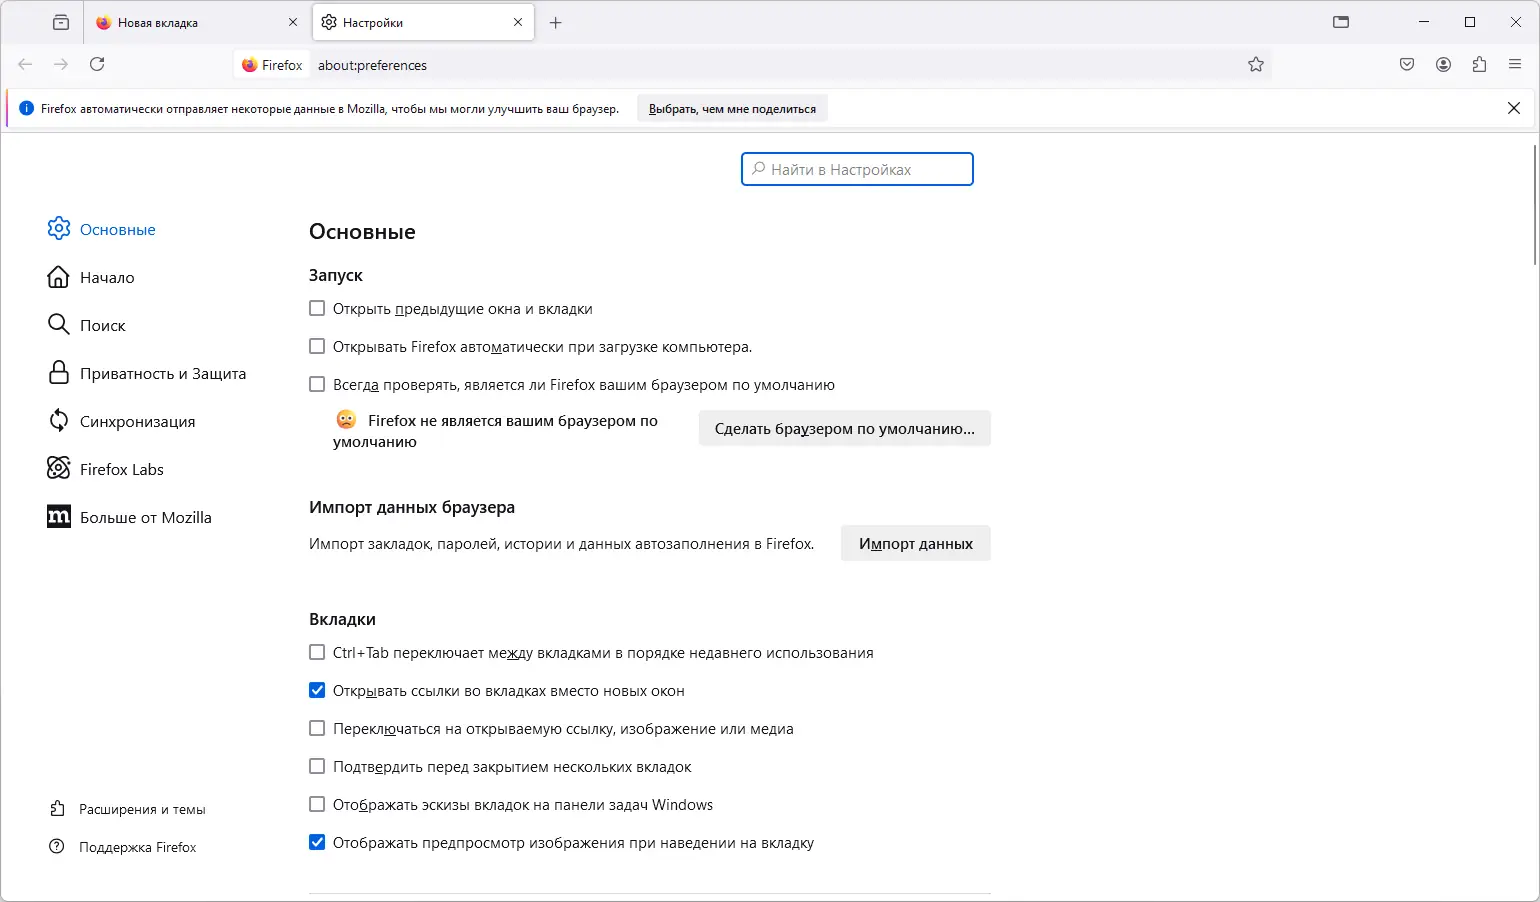Screen dimensions: 1540x902
Task: Open the application hamburger menu
Action: click(1515, 64)
